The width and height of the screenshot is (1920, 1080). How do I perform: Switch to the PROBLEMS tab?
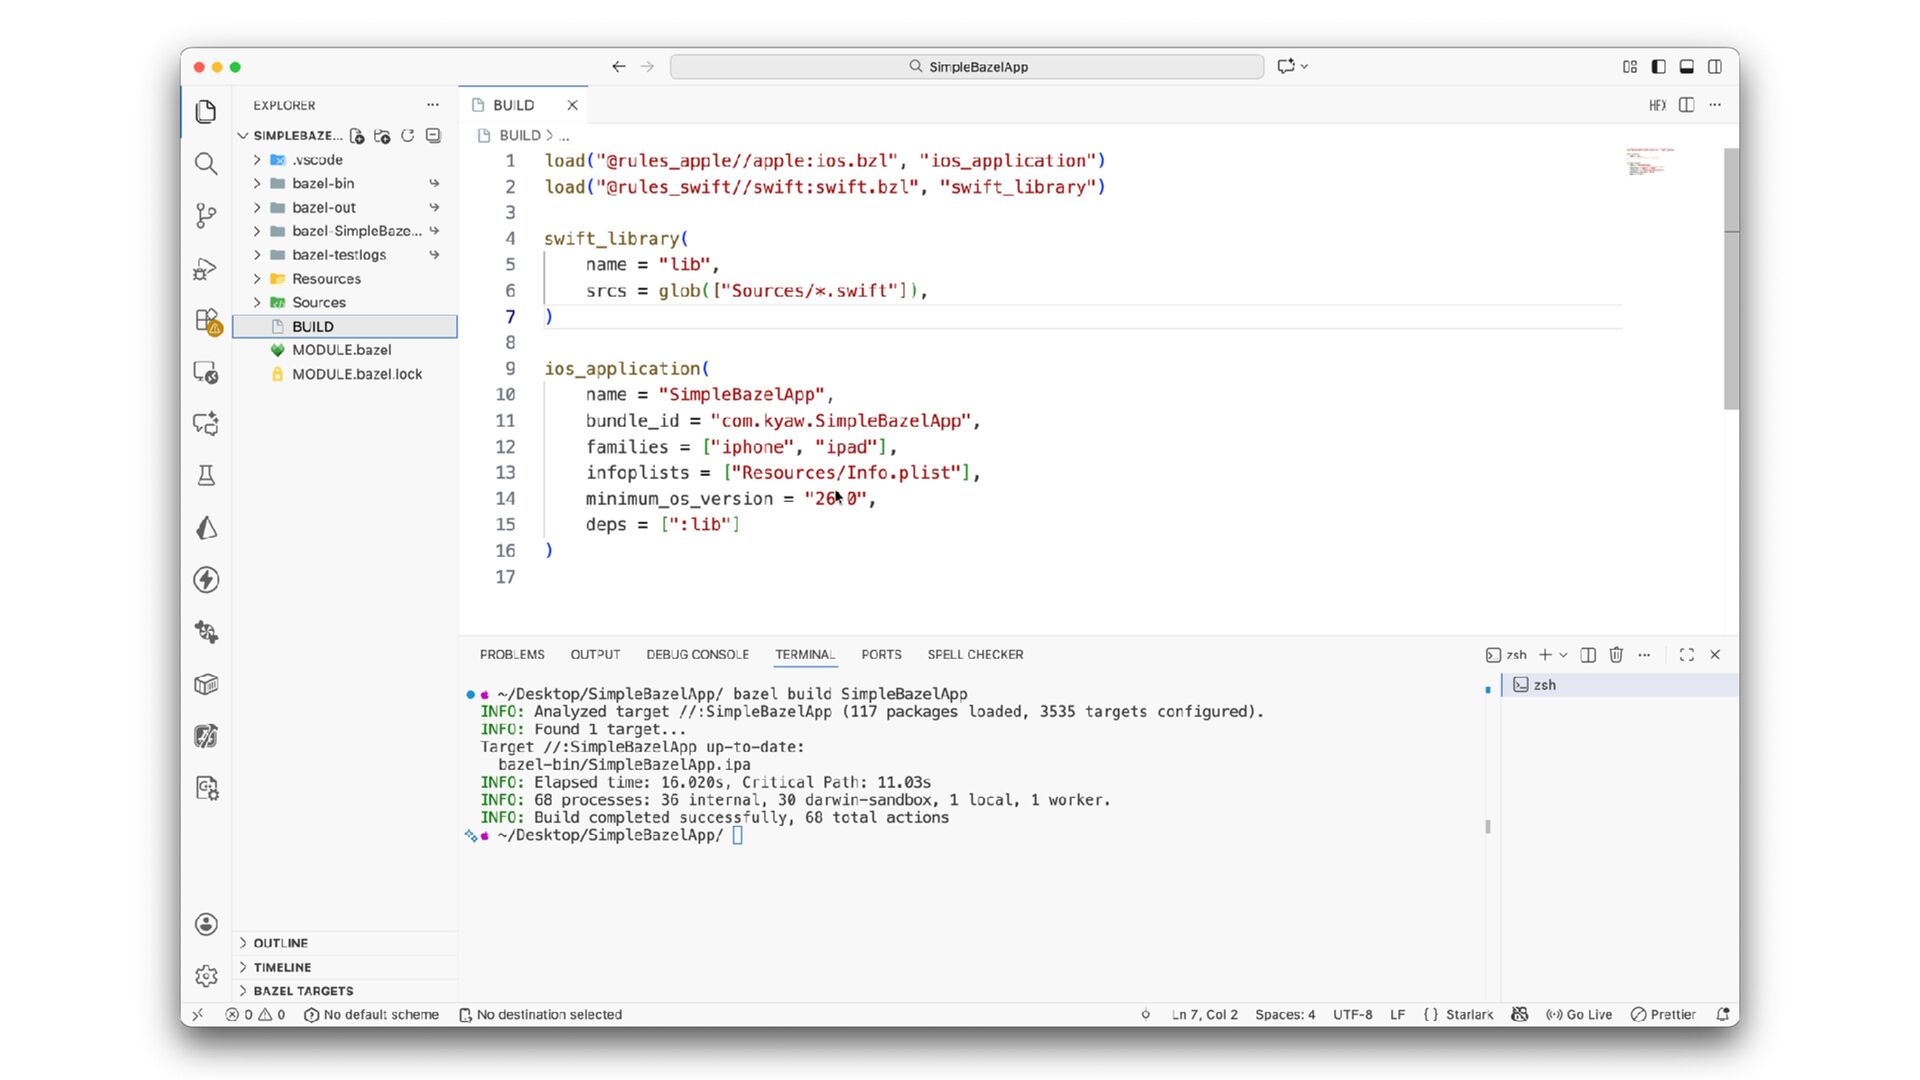(x=512, y=655)
